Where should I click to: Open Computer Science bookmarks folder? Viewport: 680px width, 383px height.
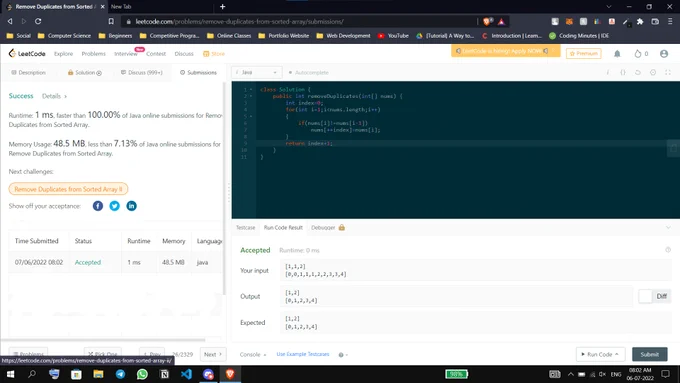[64, 36]
